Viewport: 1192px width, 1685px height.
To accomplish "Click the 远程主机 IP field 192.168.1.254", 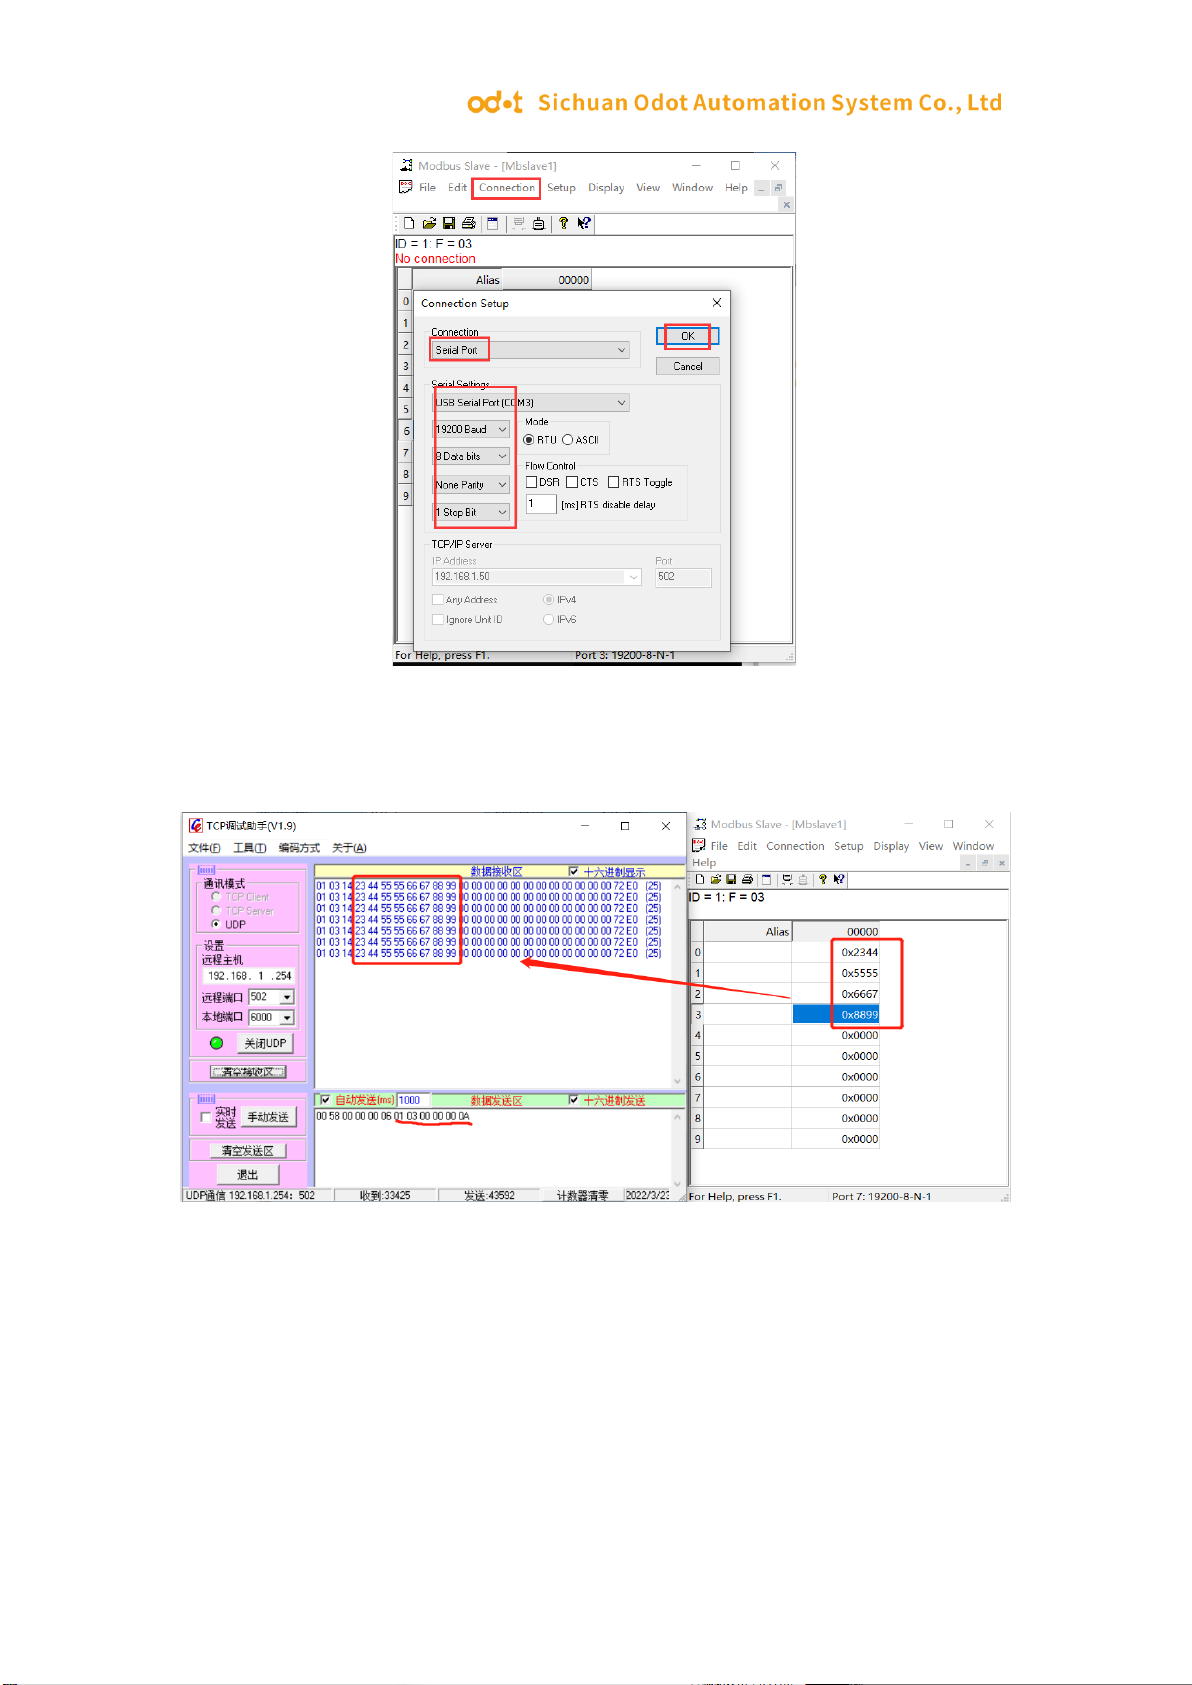I will point(249,976).
